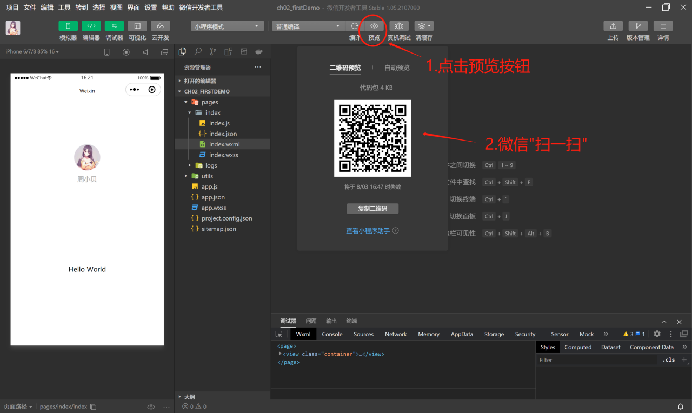
Task: Toggle the green Debugger (调试器) button
Action: pos(114,26)
